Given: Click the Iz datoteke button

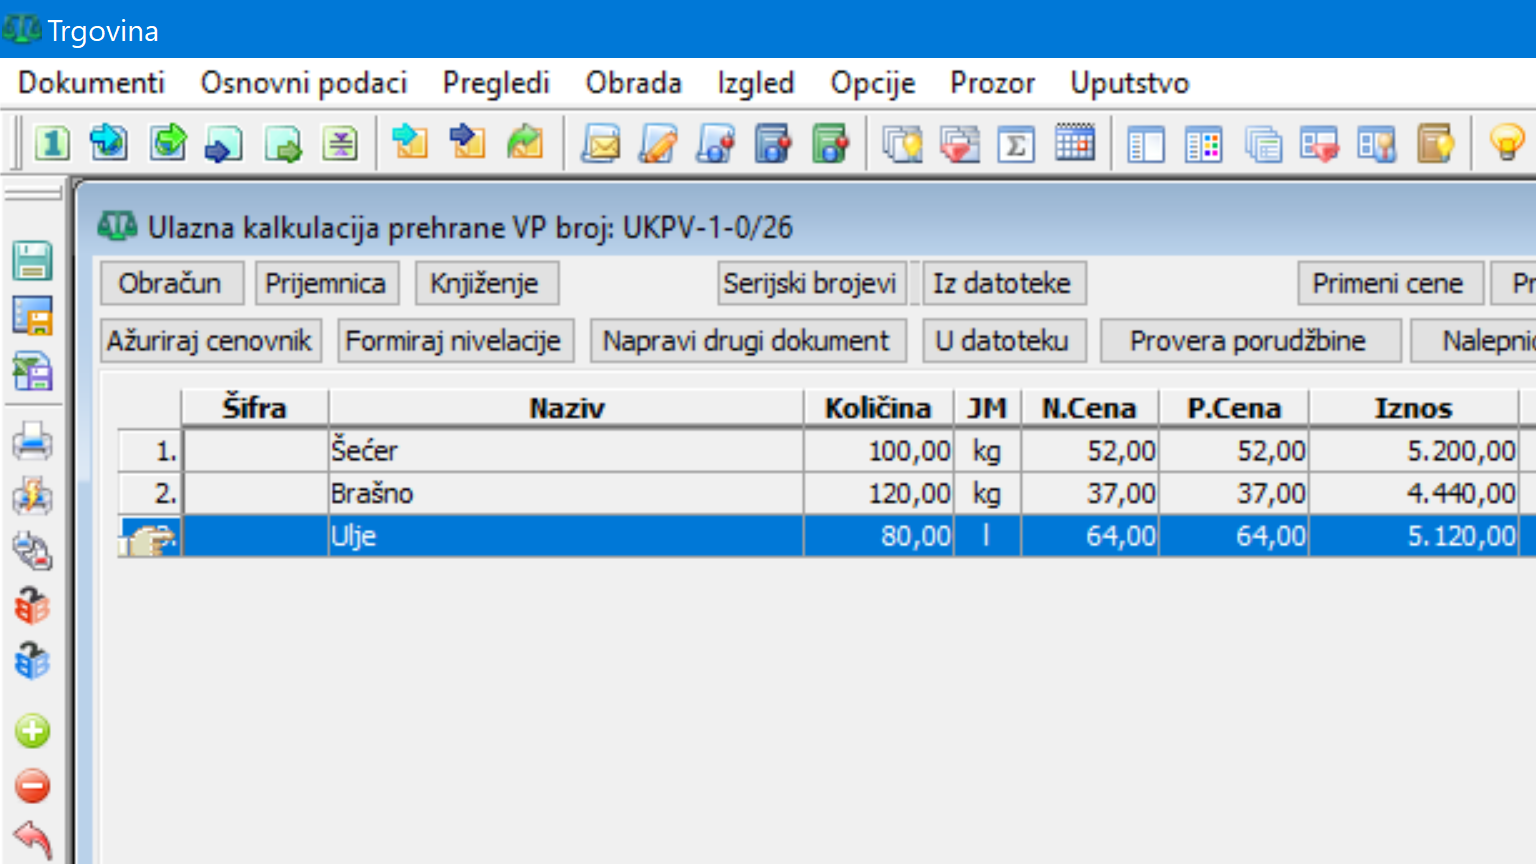Looking at the screenshot, I should [1002, 283].
